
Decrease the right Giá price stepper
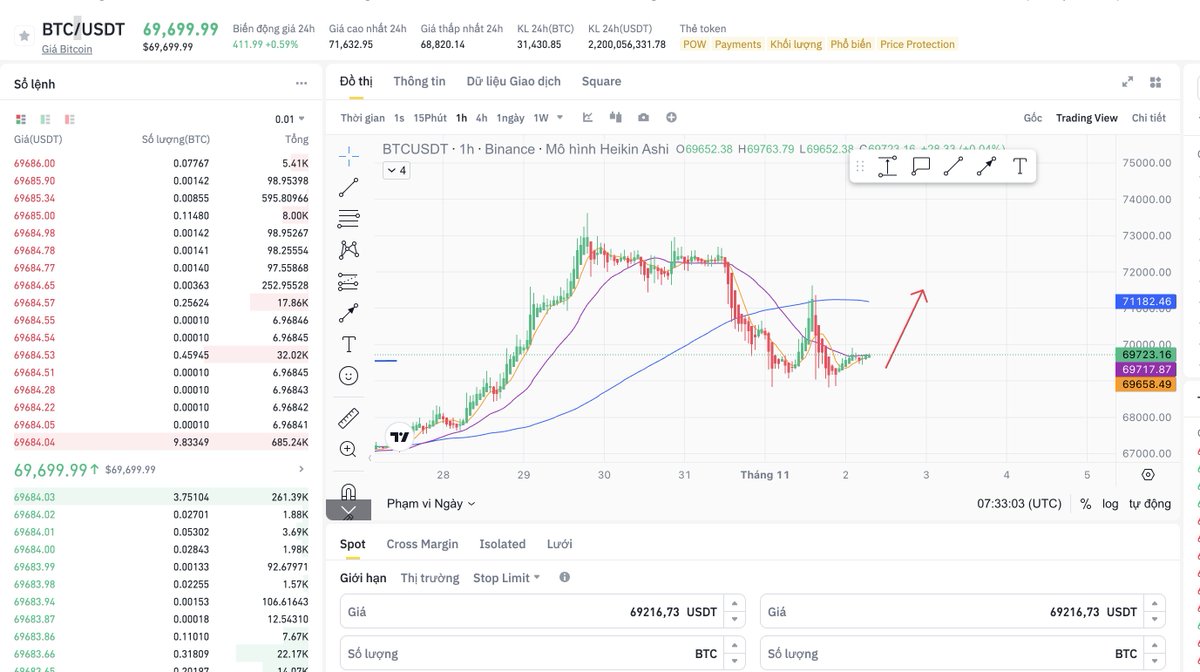(x=1155, y=618)
